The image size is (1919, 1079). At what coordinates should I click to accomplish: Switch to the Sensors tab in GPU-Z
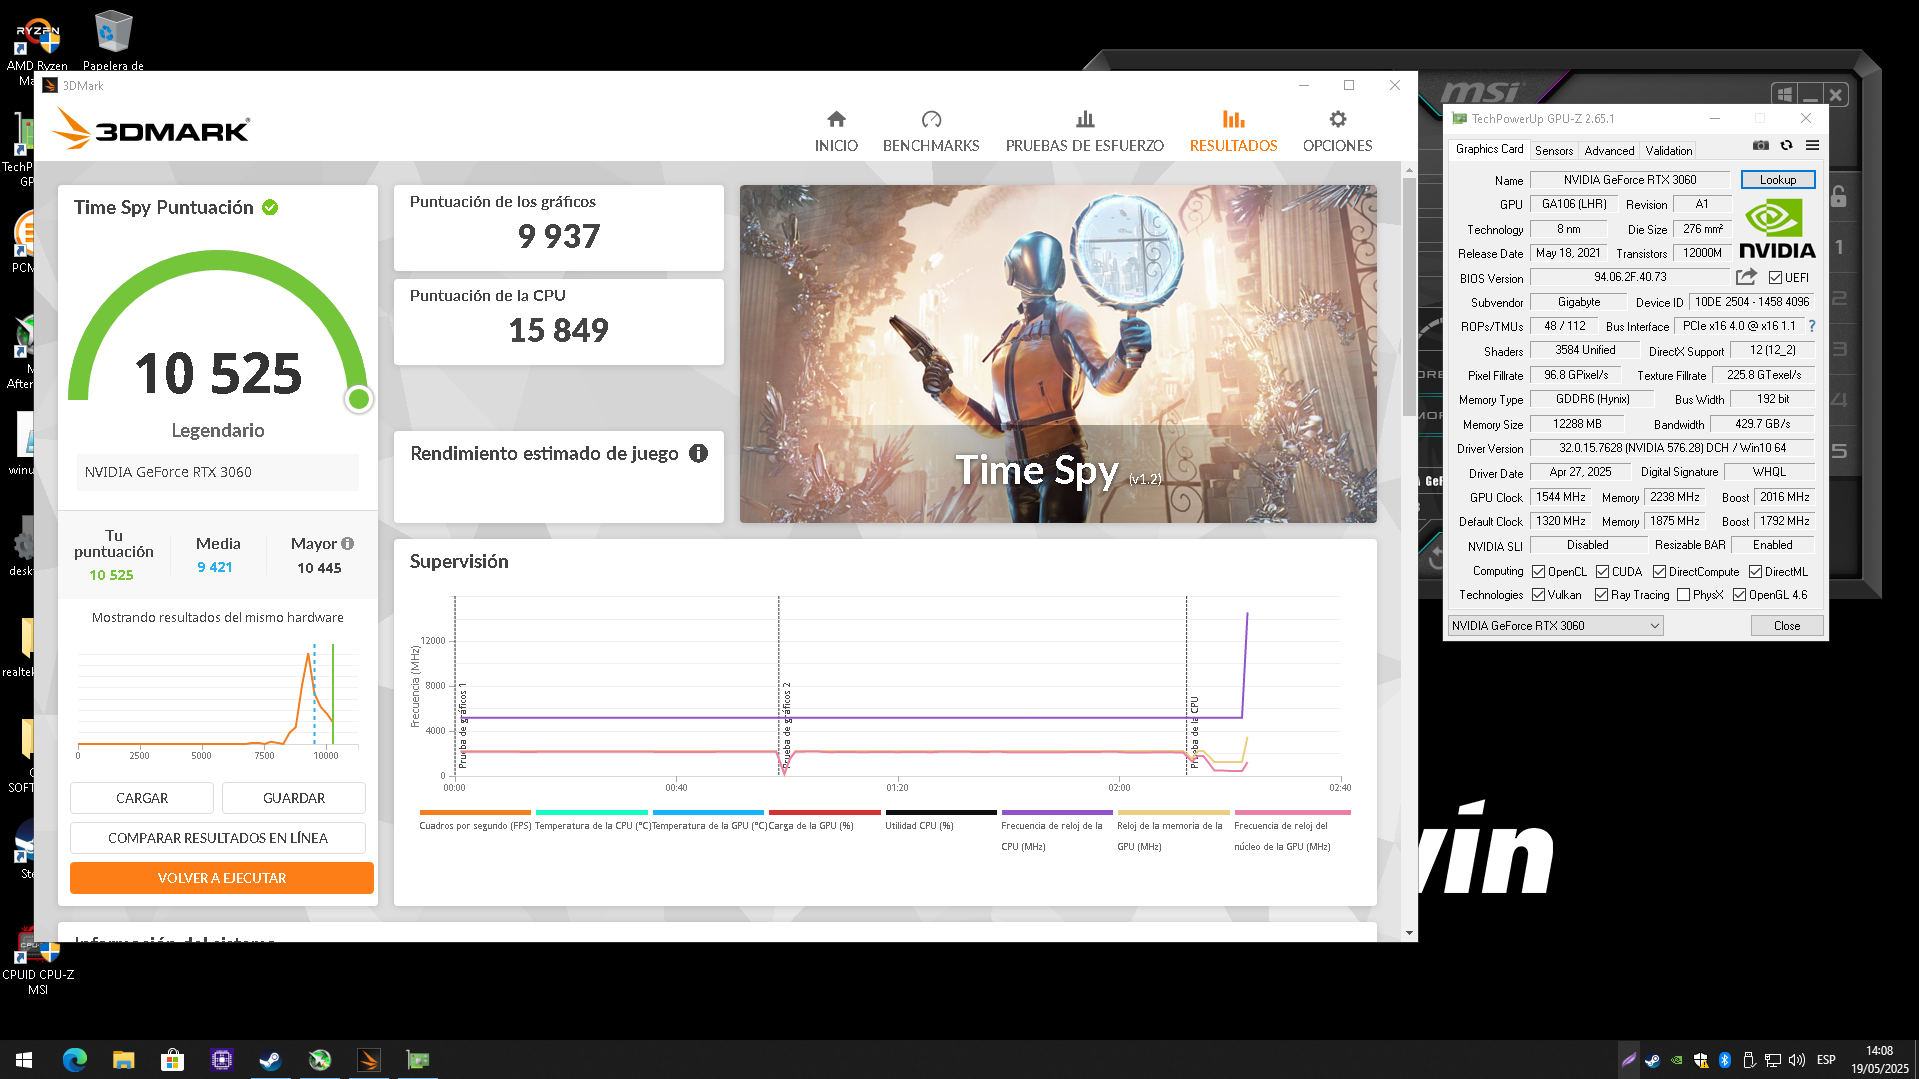coord(1554,151)
